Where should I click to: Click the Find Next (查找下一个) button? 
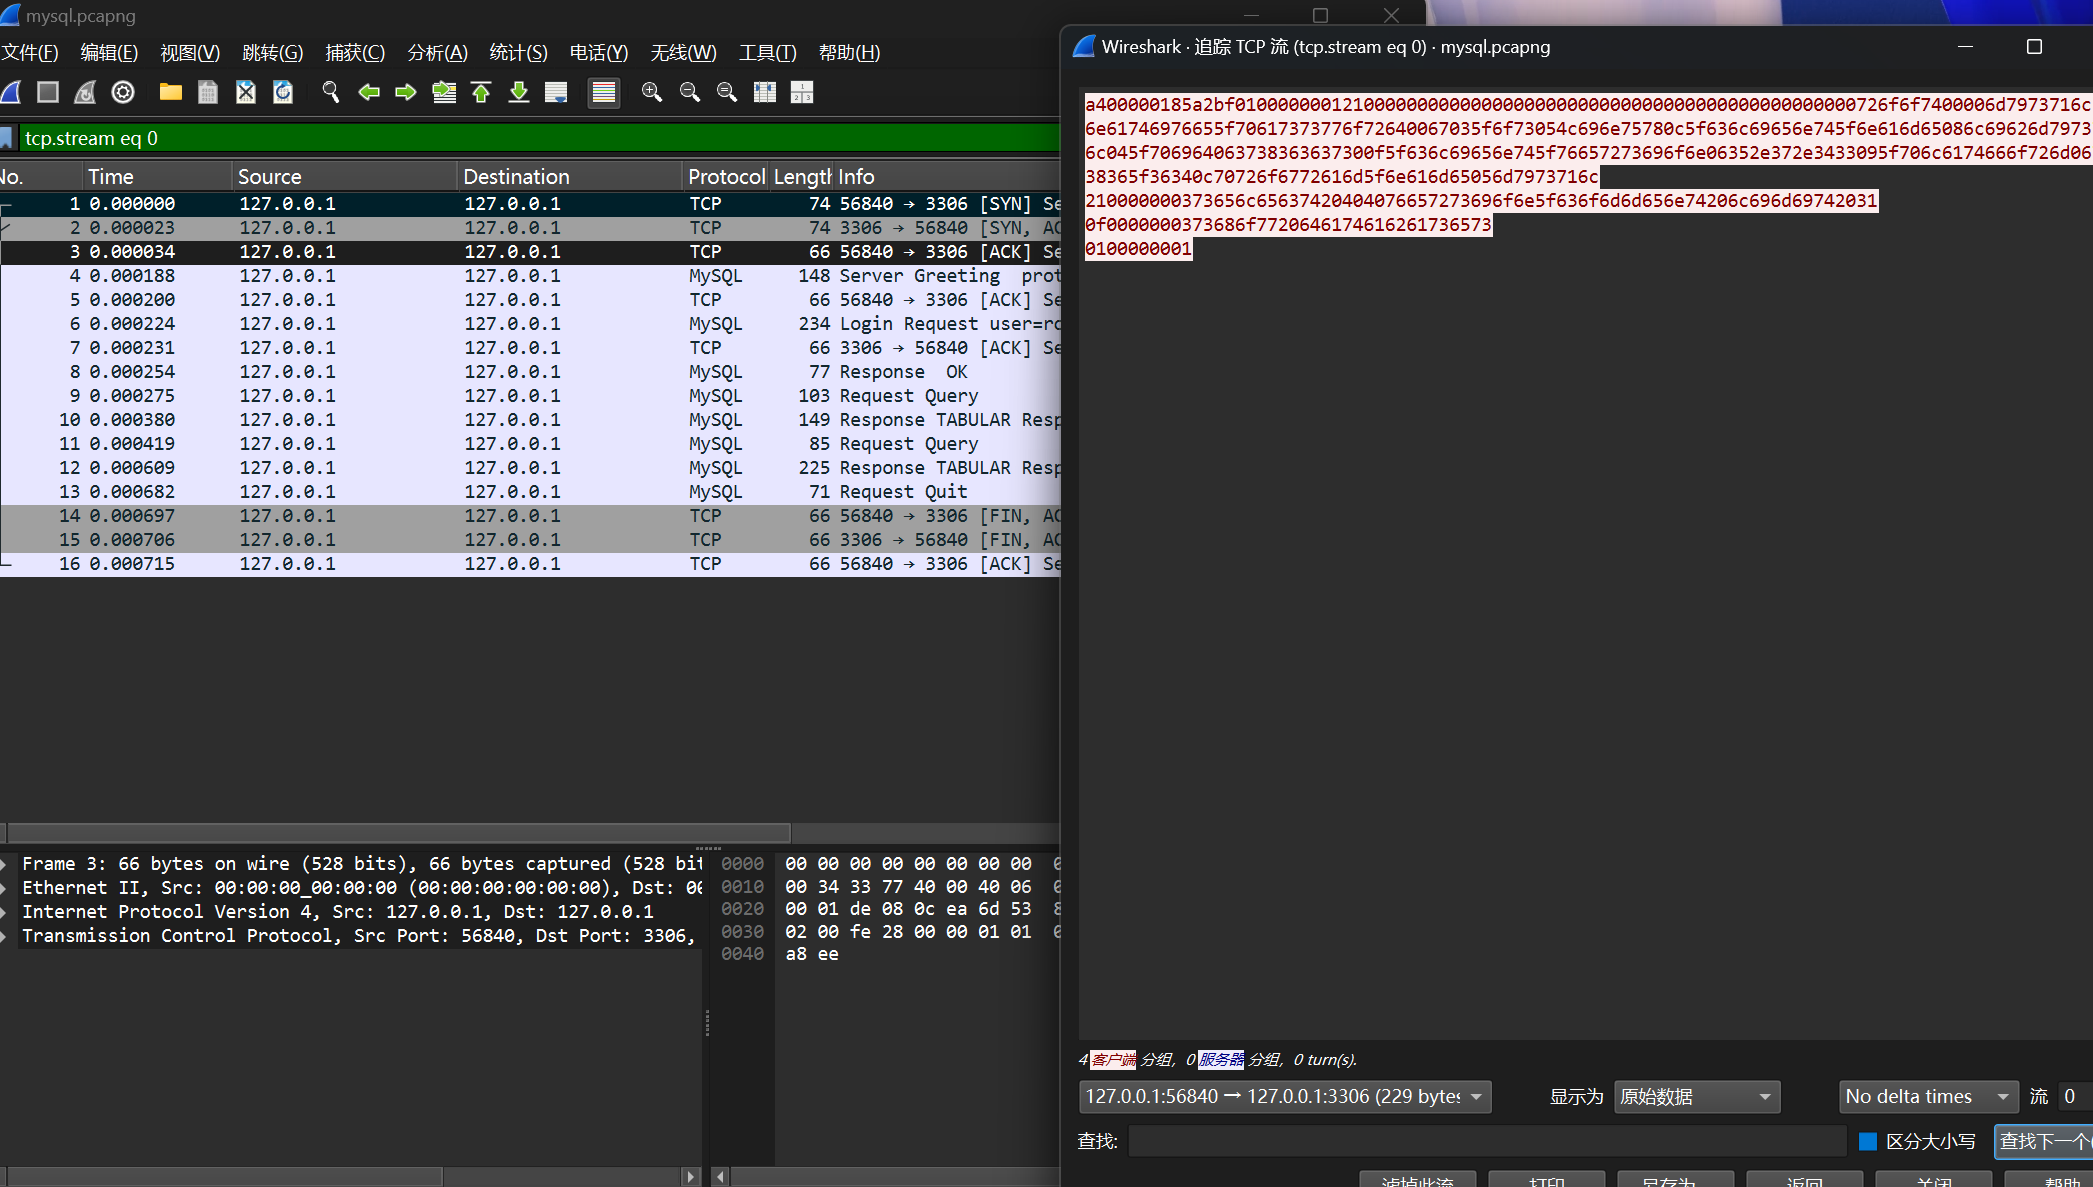point(2043,1141)
